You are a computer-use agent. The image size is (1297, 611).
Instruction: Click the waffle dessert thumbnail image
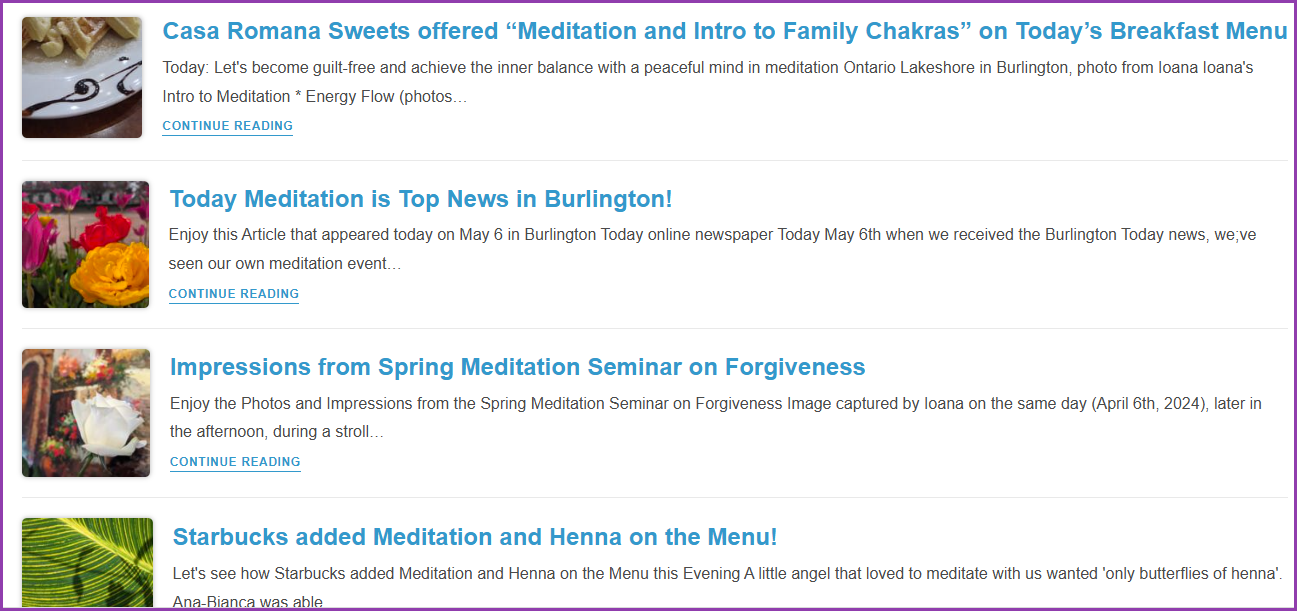[82, 77]
